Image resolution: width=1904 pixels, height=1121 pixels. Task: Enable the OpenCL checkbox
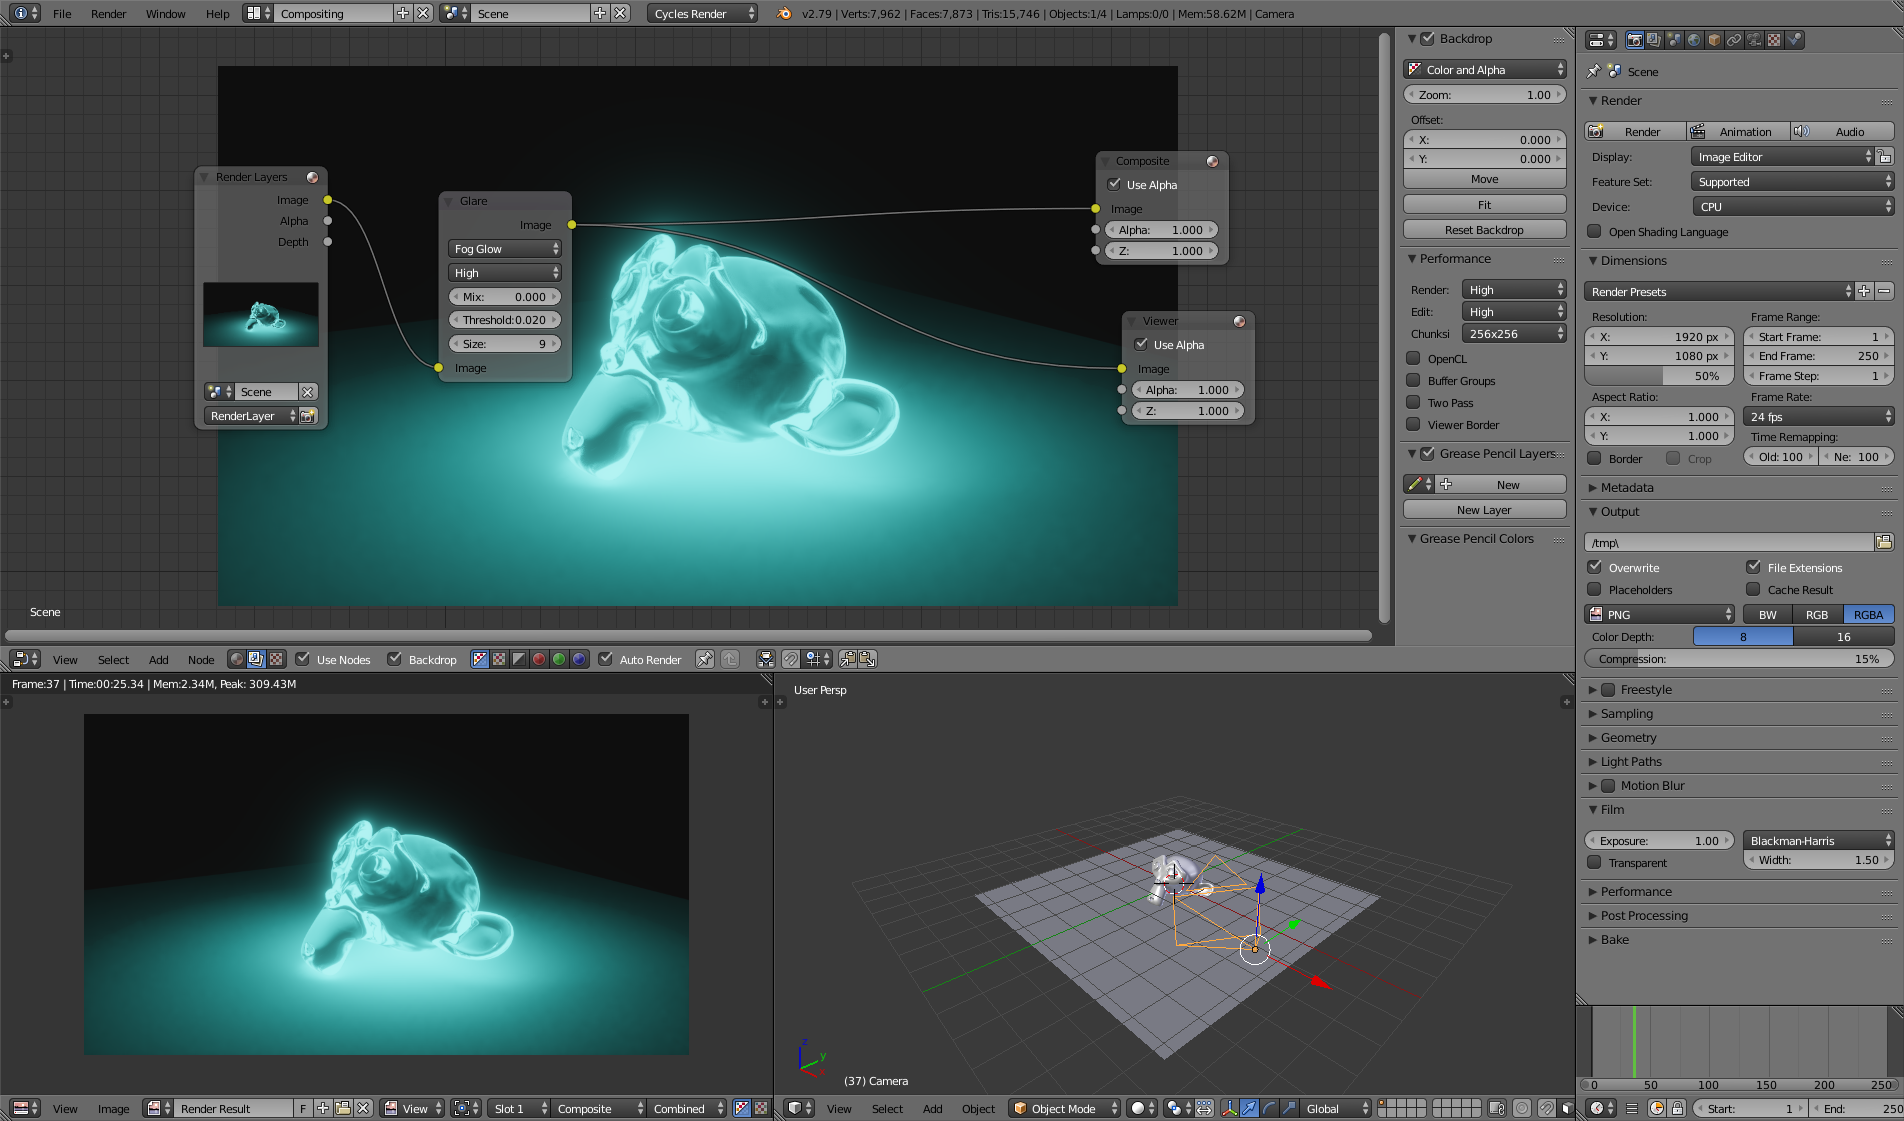(1413, 358)
